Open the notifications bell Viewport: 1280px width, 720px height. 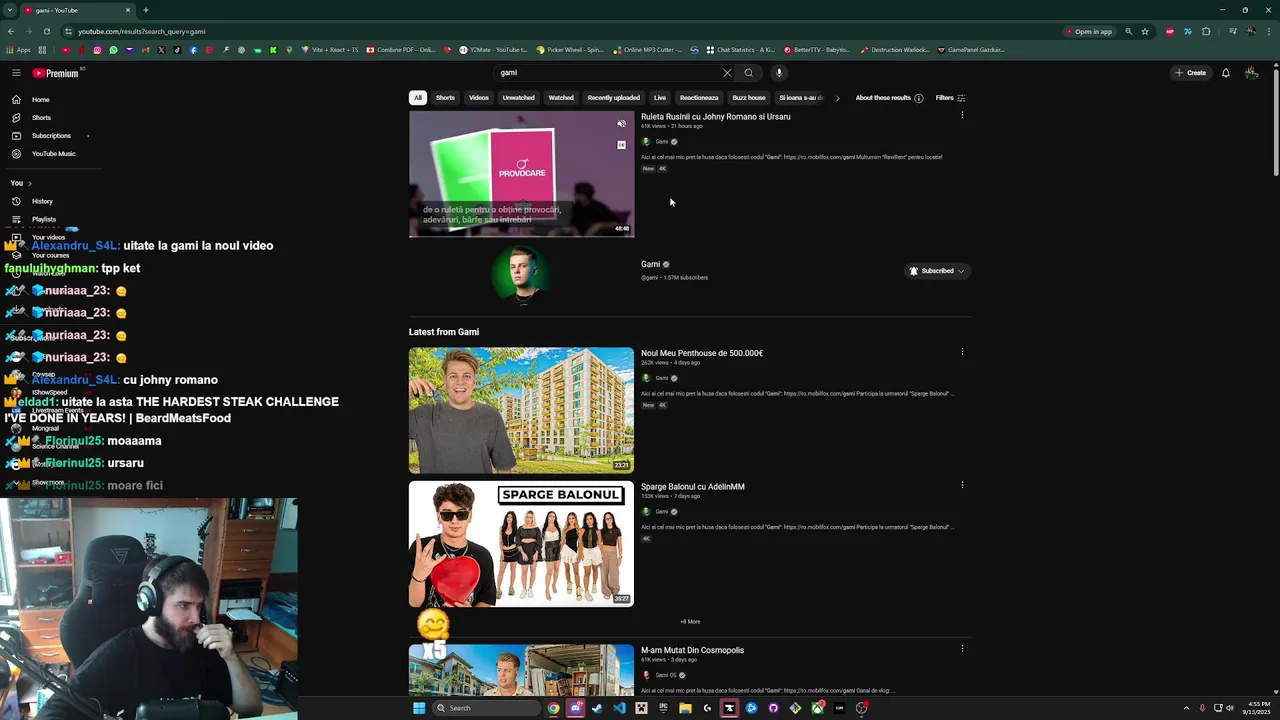pos(1225,73)
